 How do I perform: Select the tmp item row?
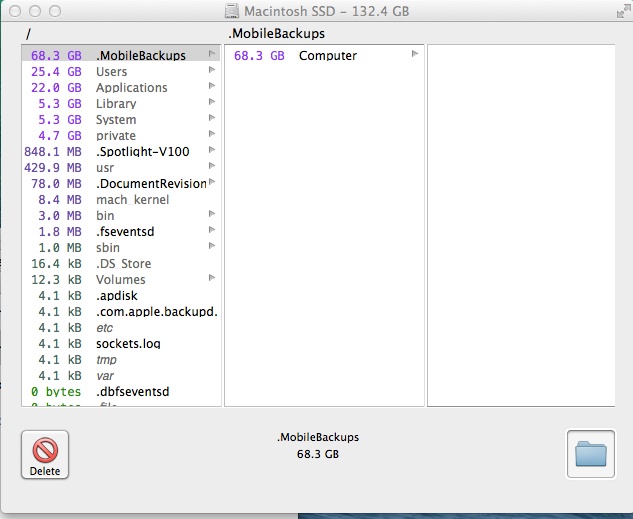pyautogui.click(x=121, y=360)
